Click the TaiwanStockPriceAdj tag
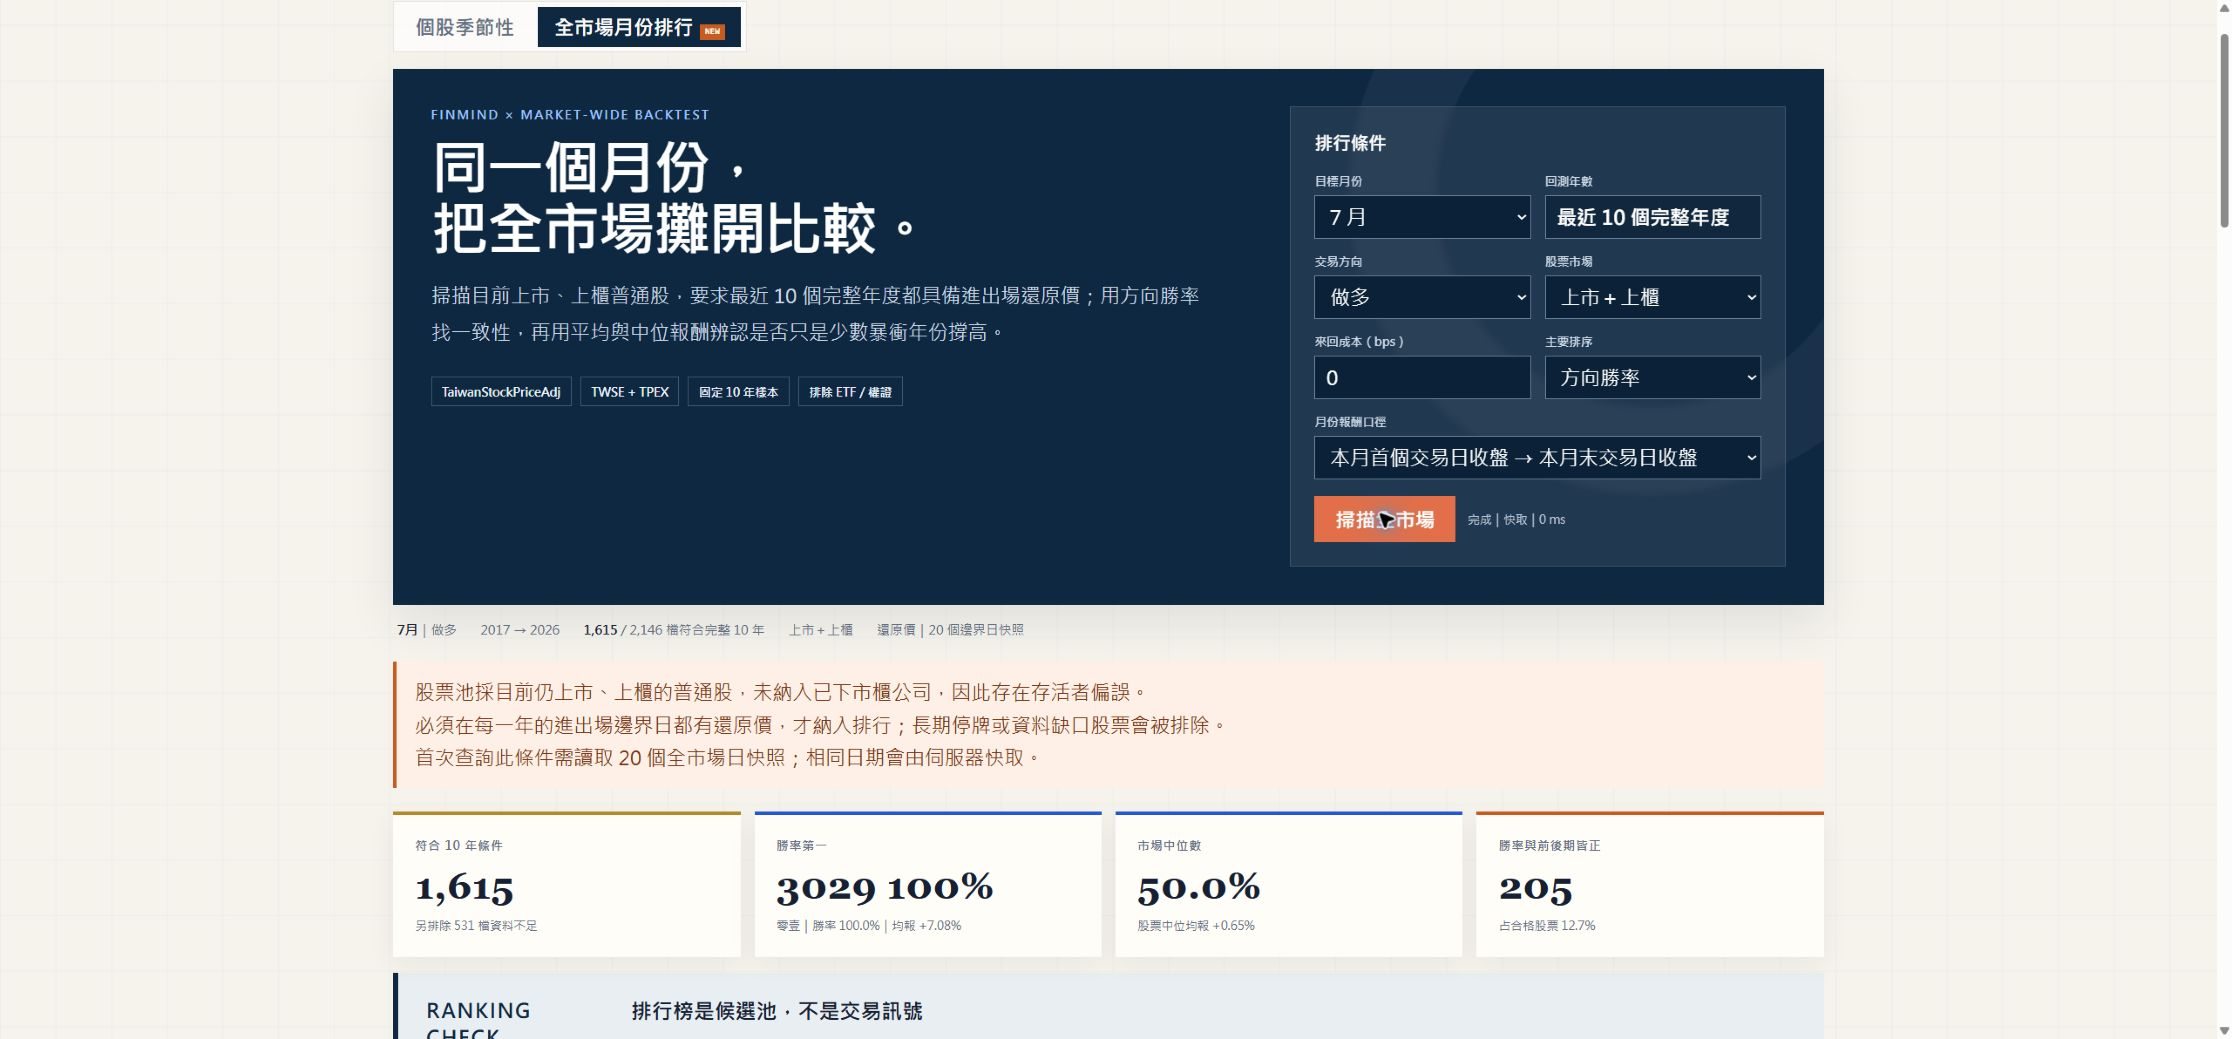The width and height of the screenshot is (2232, 1039). point(501,392)
